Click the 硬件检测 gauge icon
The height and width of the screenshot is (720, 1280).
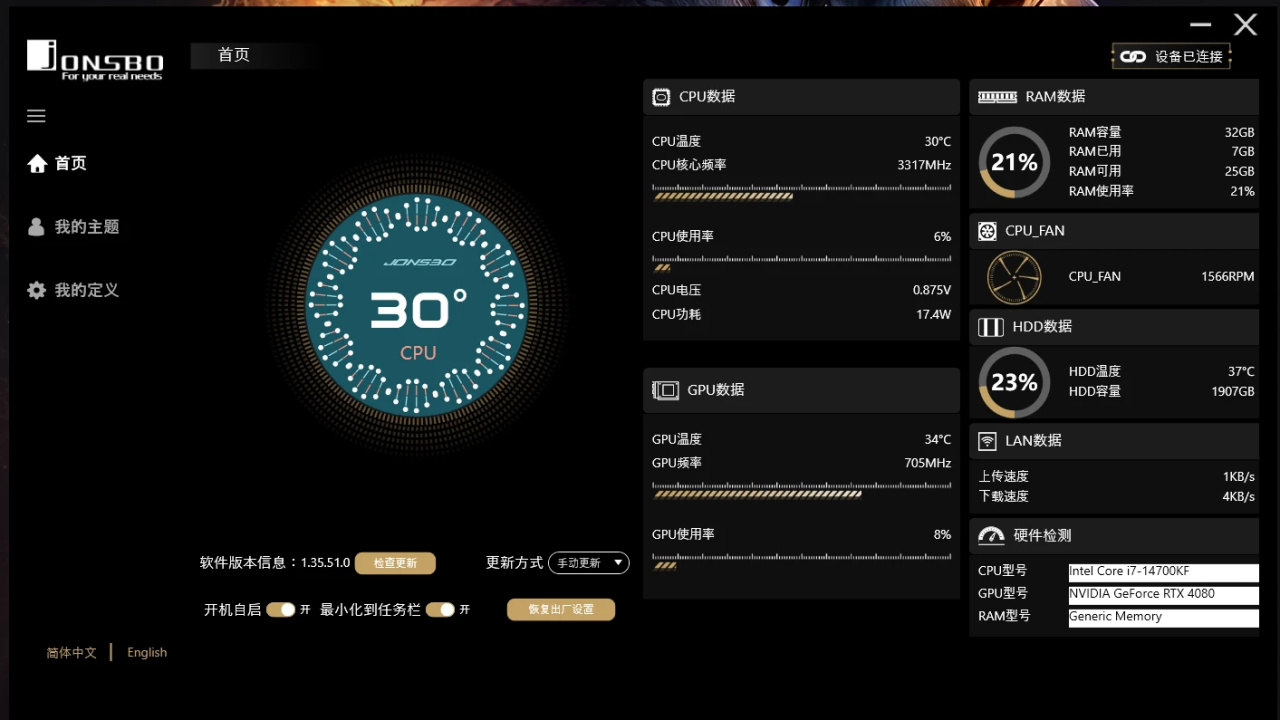coord(991,536)
